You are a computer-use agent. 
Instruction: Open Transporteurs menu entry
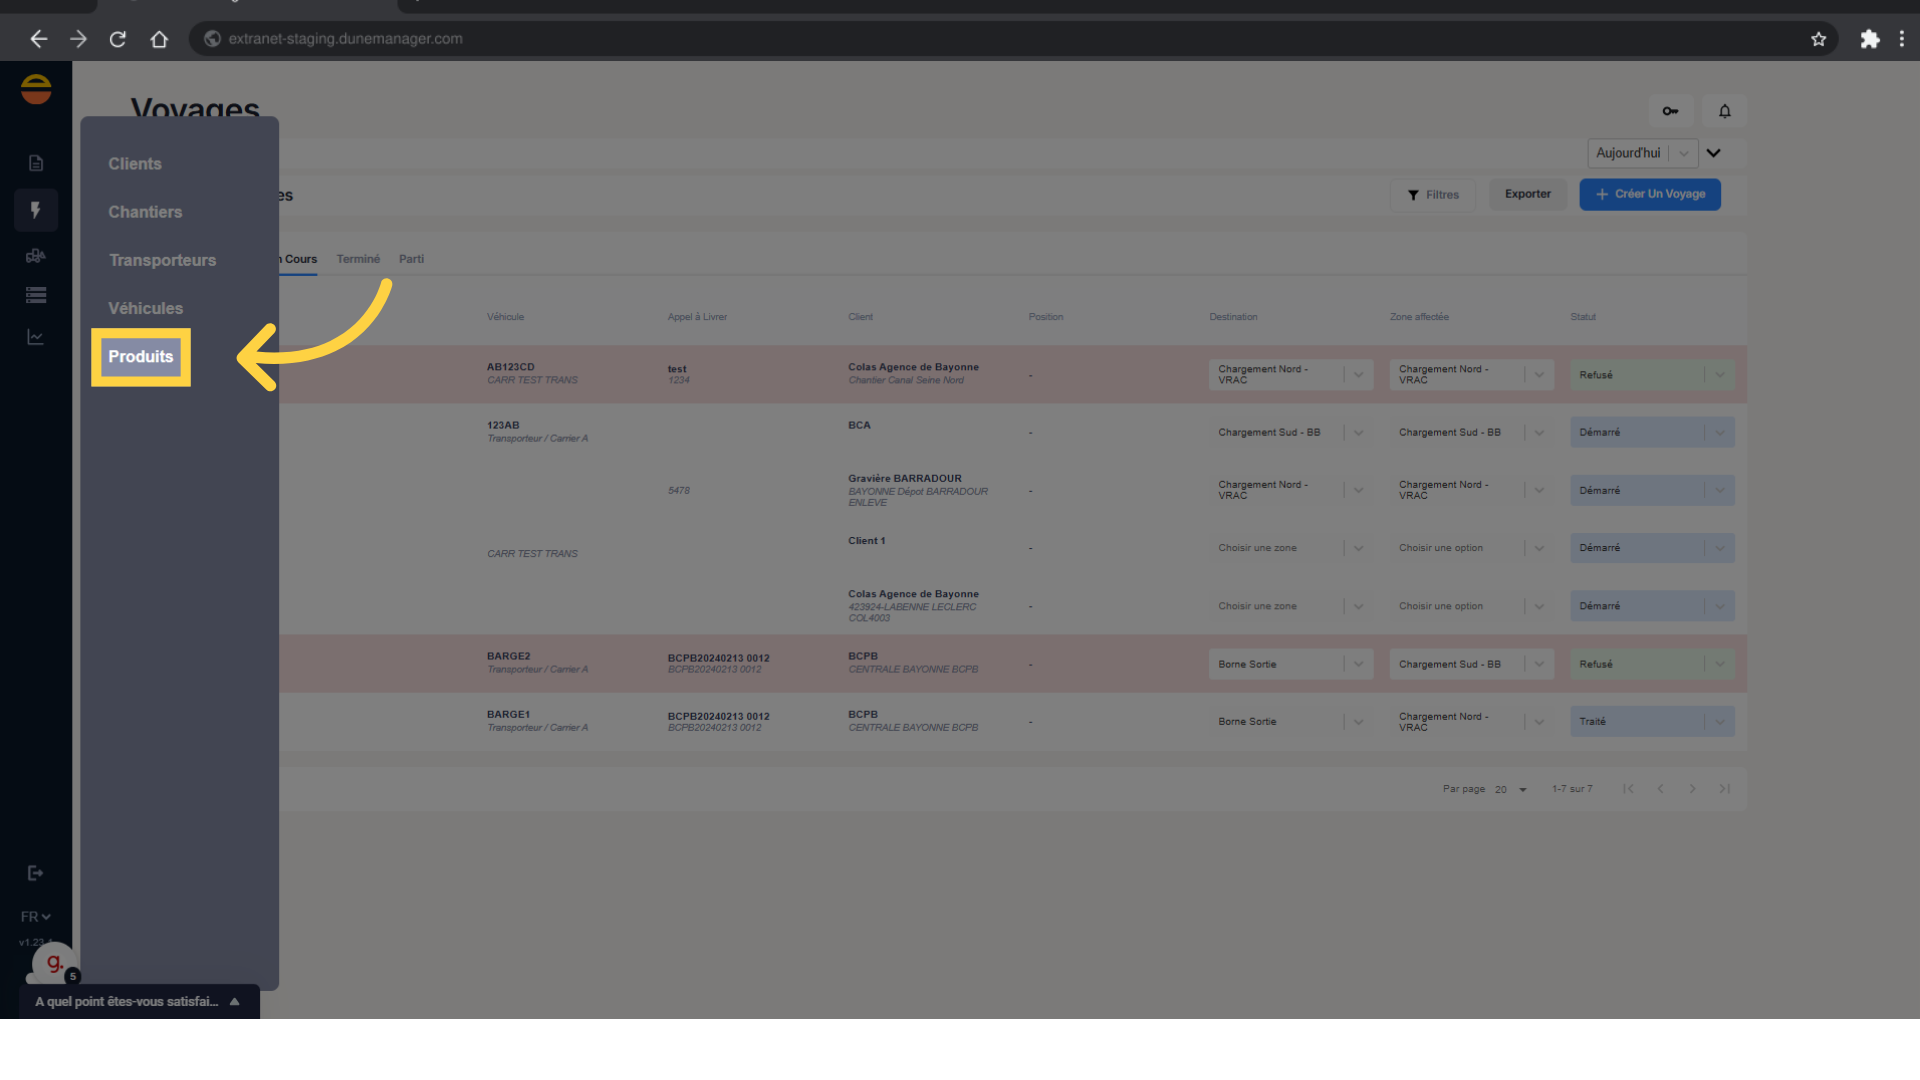pyautogui.click(x=162, y=260)
